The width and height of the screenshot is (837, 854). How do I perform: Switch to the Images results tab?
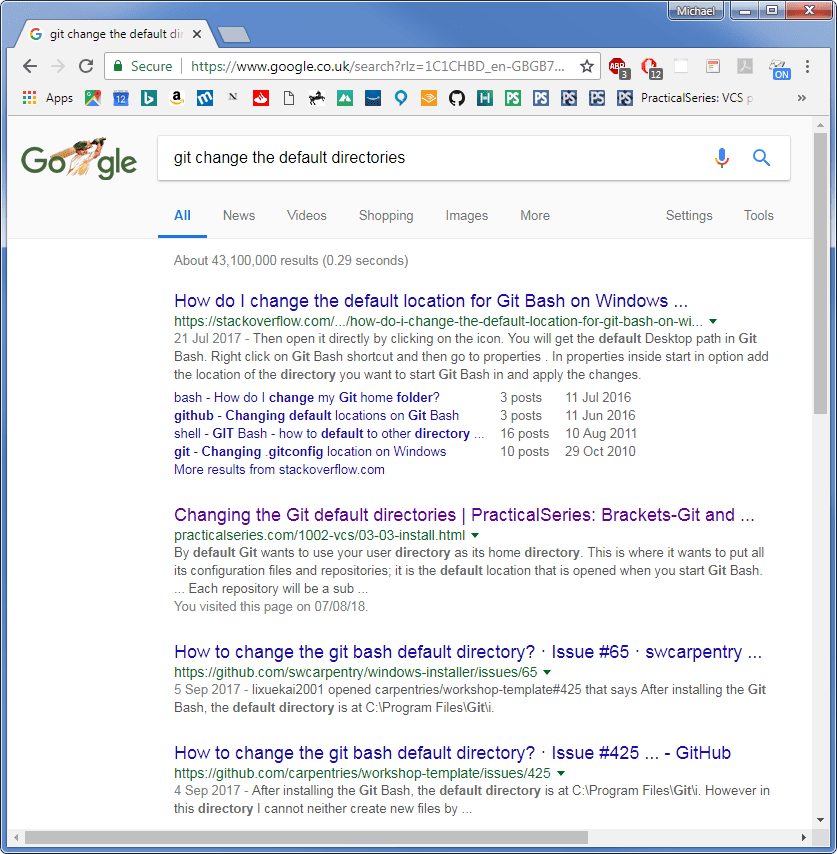[x=467, y=216]
